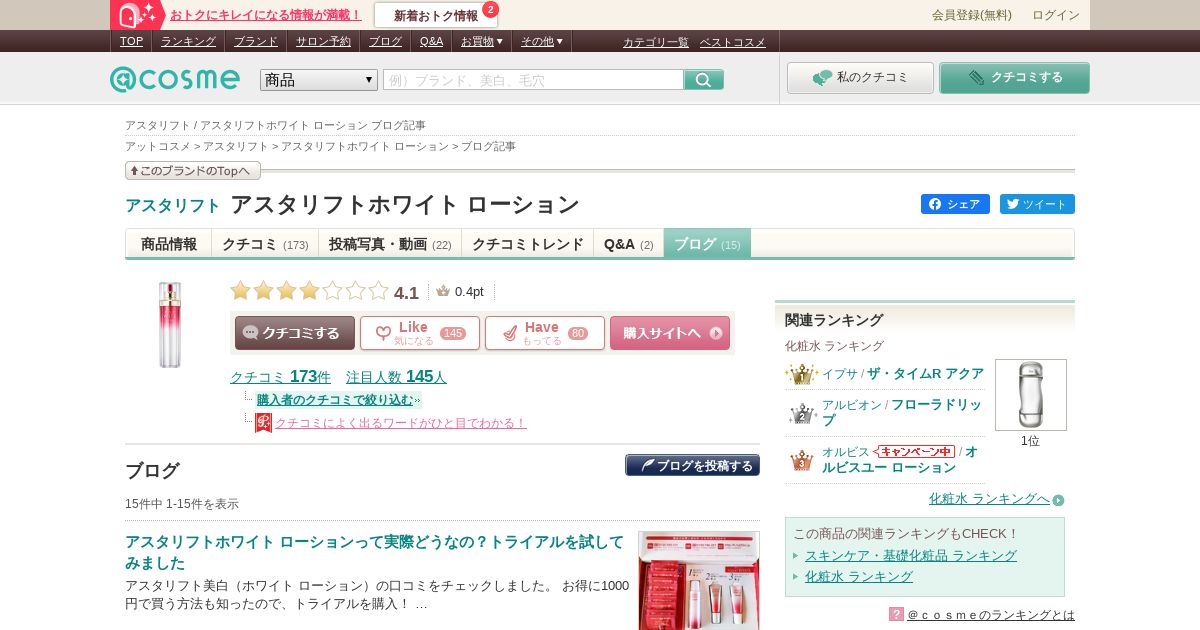Click the Like 気になる button
The image size is (1200, 630).
pyautogui.click(x=420, y=333)
